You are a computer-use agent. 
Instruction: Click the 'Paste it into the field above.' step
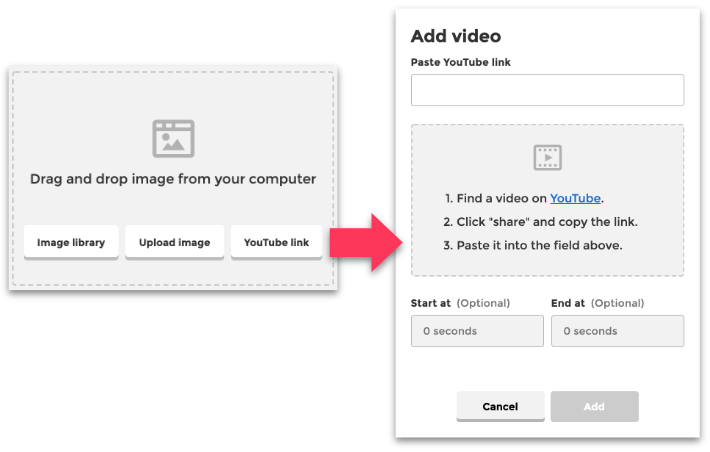(539, 245)
